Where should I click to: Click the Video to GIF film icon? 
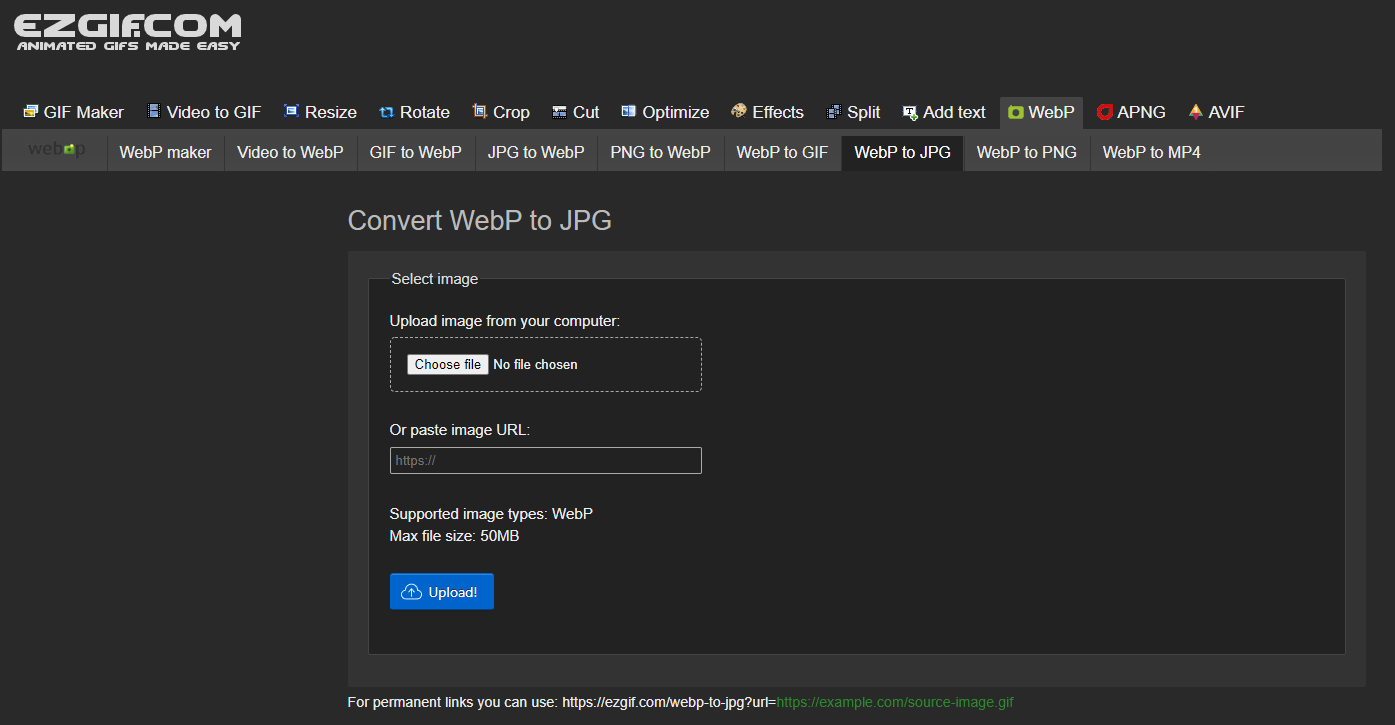(154, 111)
